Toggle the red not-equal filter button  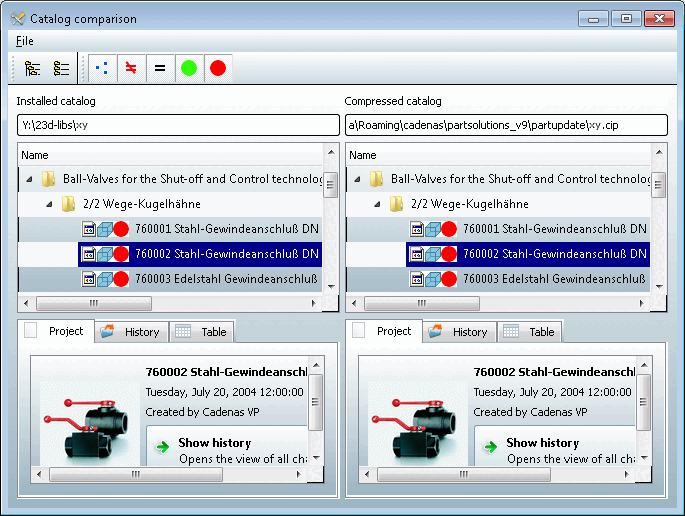click(x=131, y=69)
